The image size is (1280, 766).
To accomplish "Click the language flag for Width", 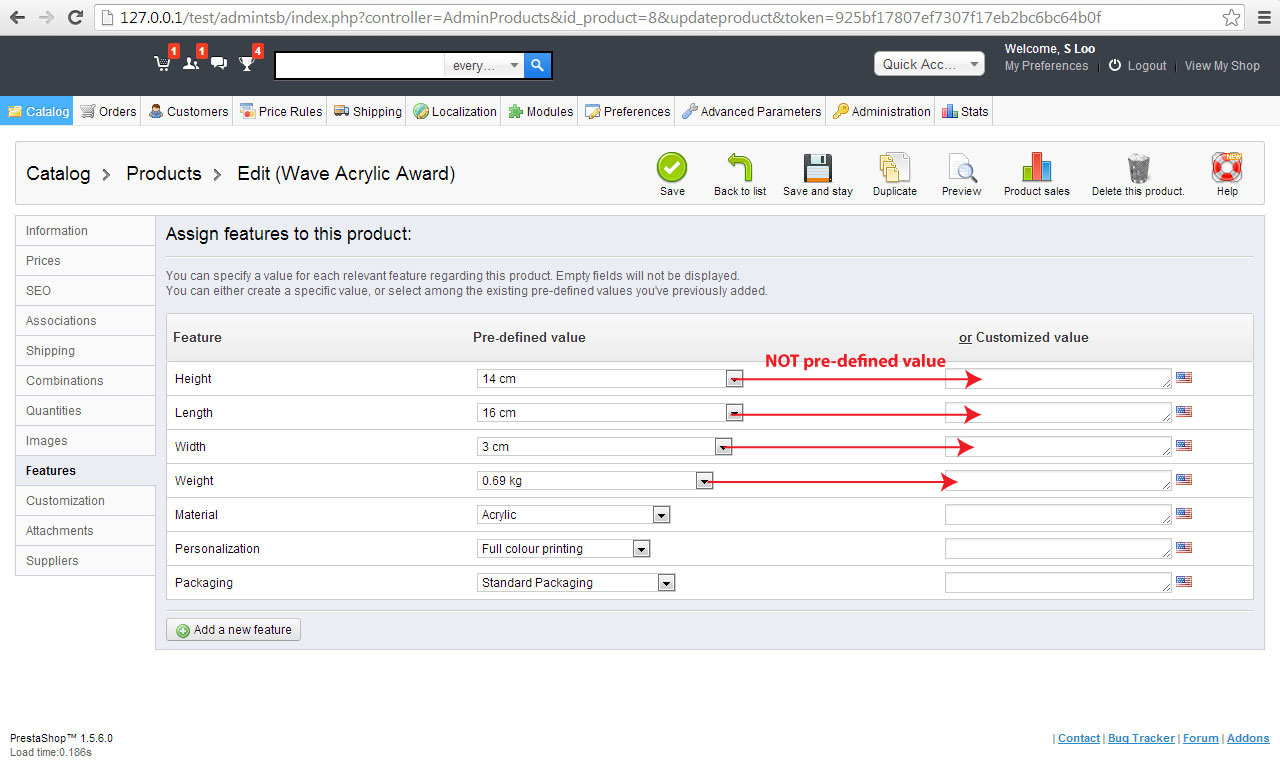I will [x=1184, y=446].
